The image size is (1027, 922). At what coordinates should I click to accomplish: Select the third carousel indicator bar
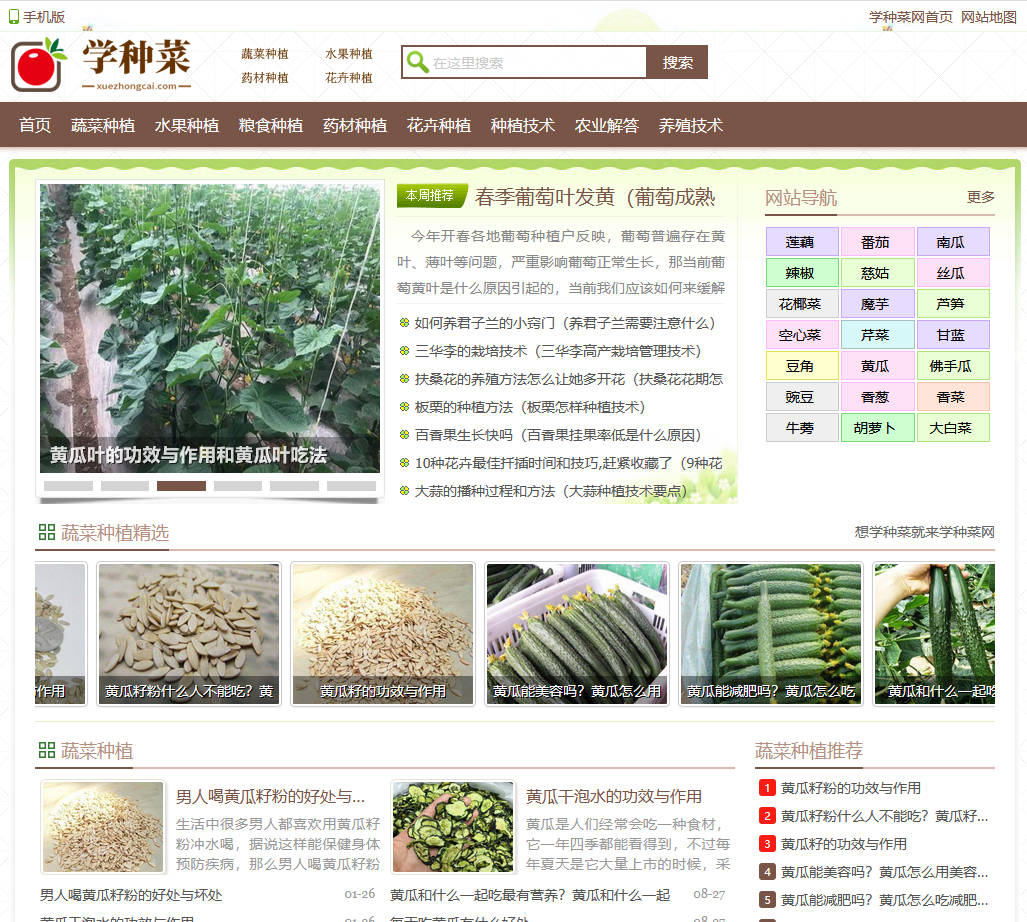pyautogui.click(x=181, y=486)
